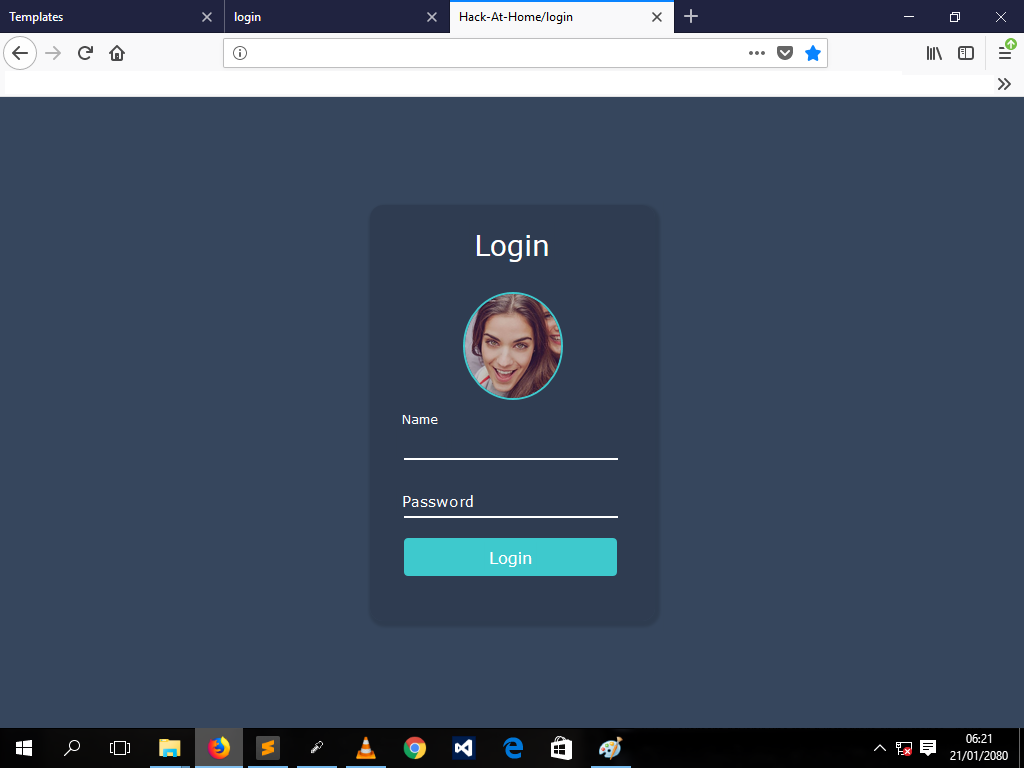Close the Templates tab
The width and height of the screenshot is (1024, 768).
pyautogui.click(x=206, y=17)
